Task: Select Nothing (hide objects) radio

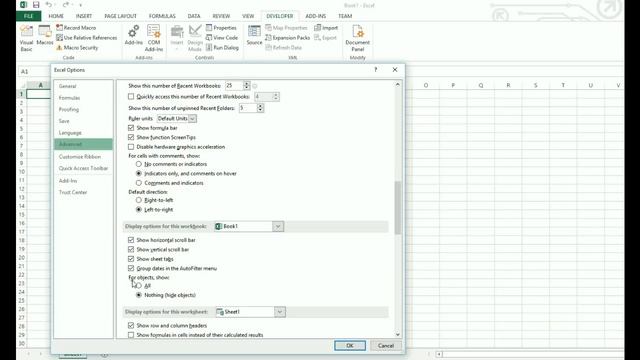Action: tap(139, 295)
